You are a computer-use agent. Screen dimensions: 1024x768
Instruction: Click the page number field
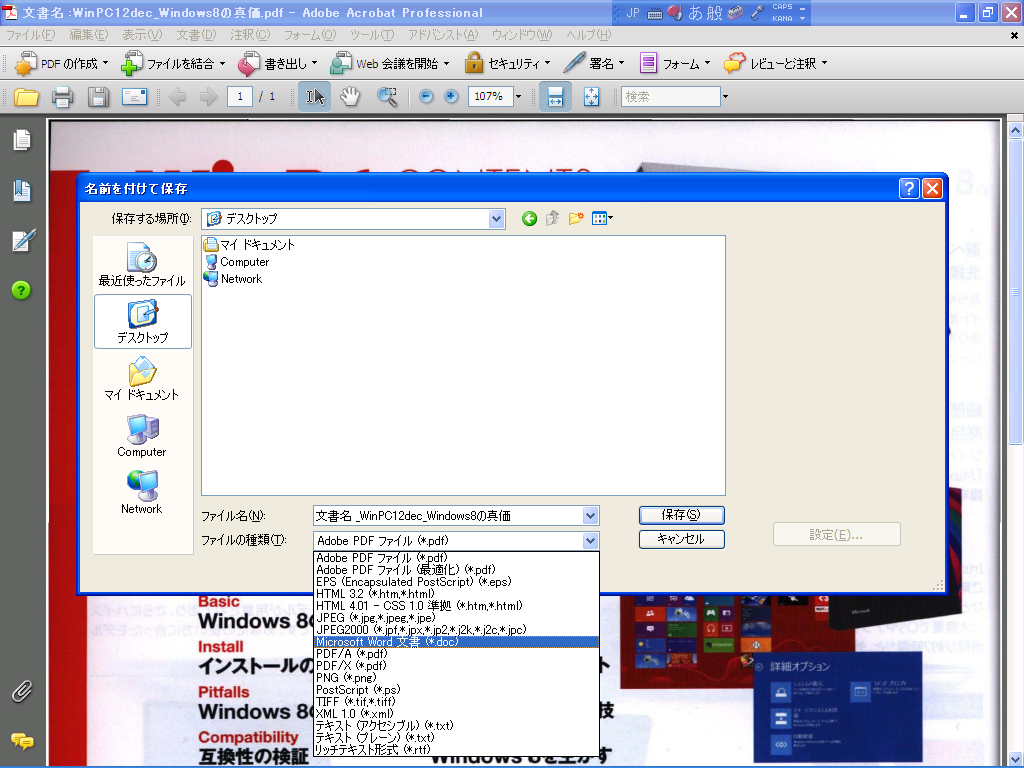point(240,97)
